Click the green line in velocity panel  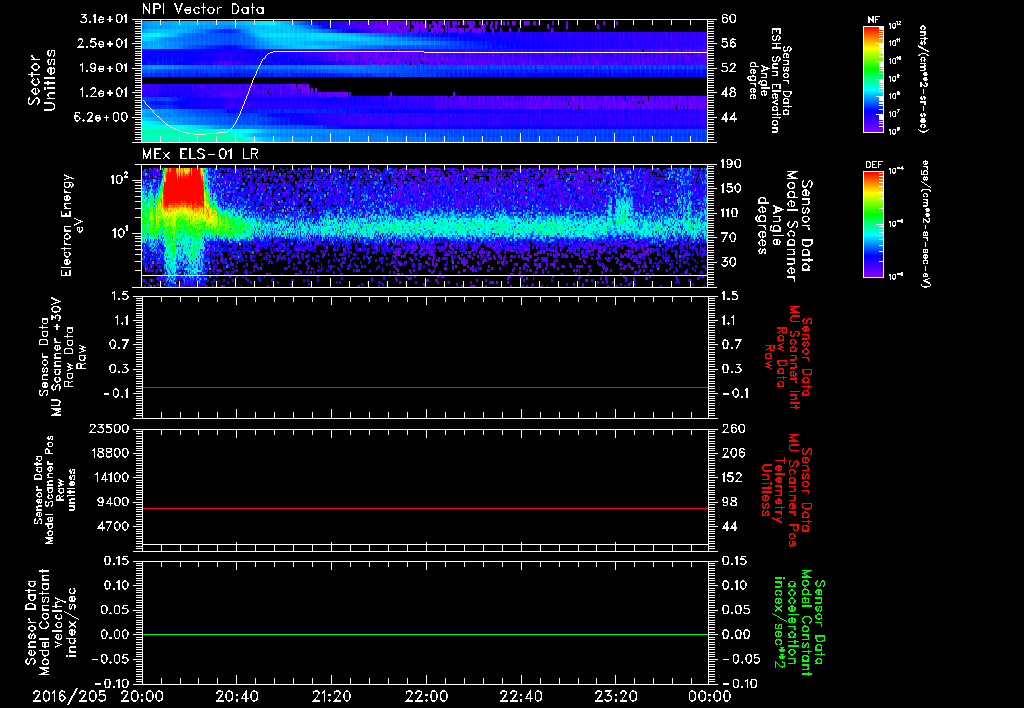[424, 634]
